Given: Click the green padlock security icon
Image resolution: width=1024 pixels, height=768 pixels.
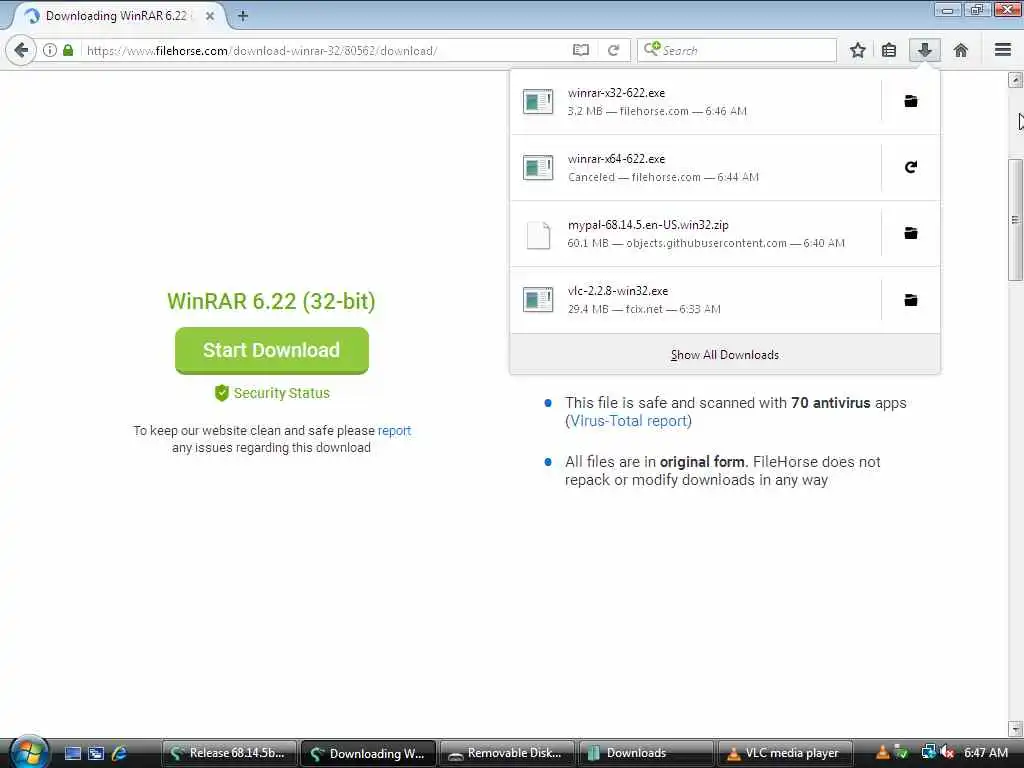Looking at the screenshot, I should (68, 50).
